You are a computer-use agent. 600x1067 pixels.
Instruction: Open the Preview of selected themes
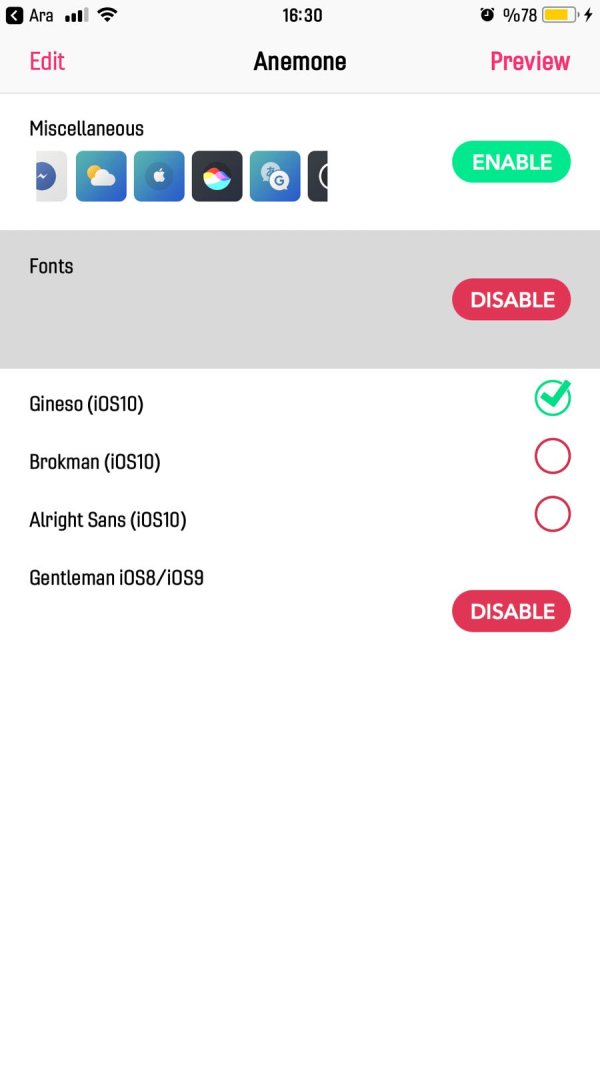[530, 61]
